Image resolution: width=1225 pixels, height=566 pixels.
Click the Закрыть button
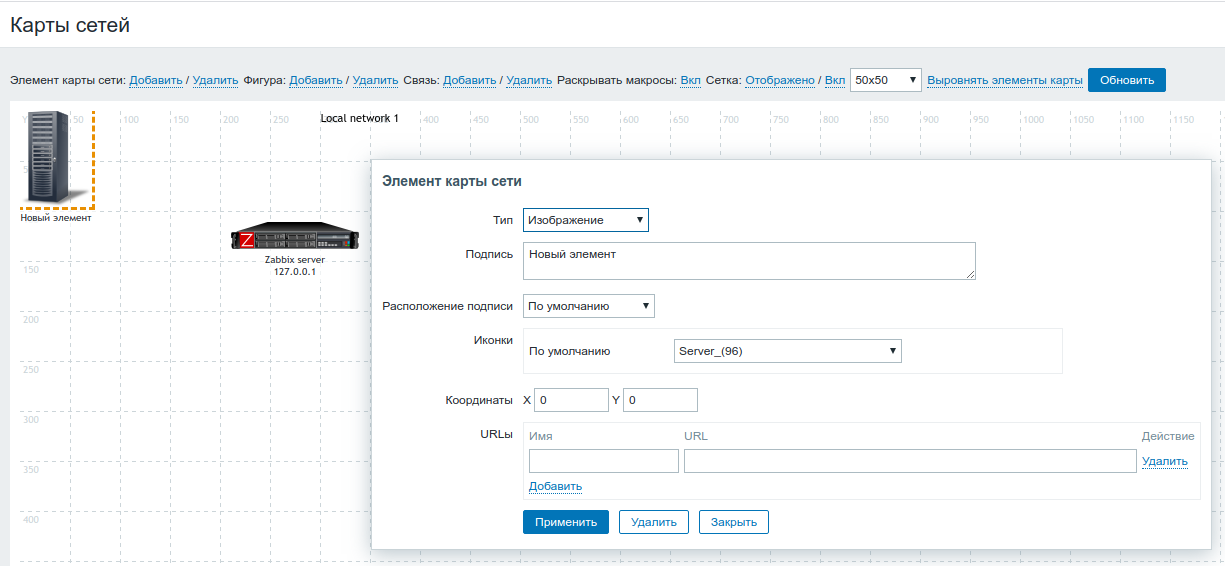click(734, 522)
